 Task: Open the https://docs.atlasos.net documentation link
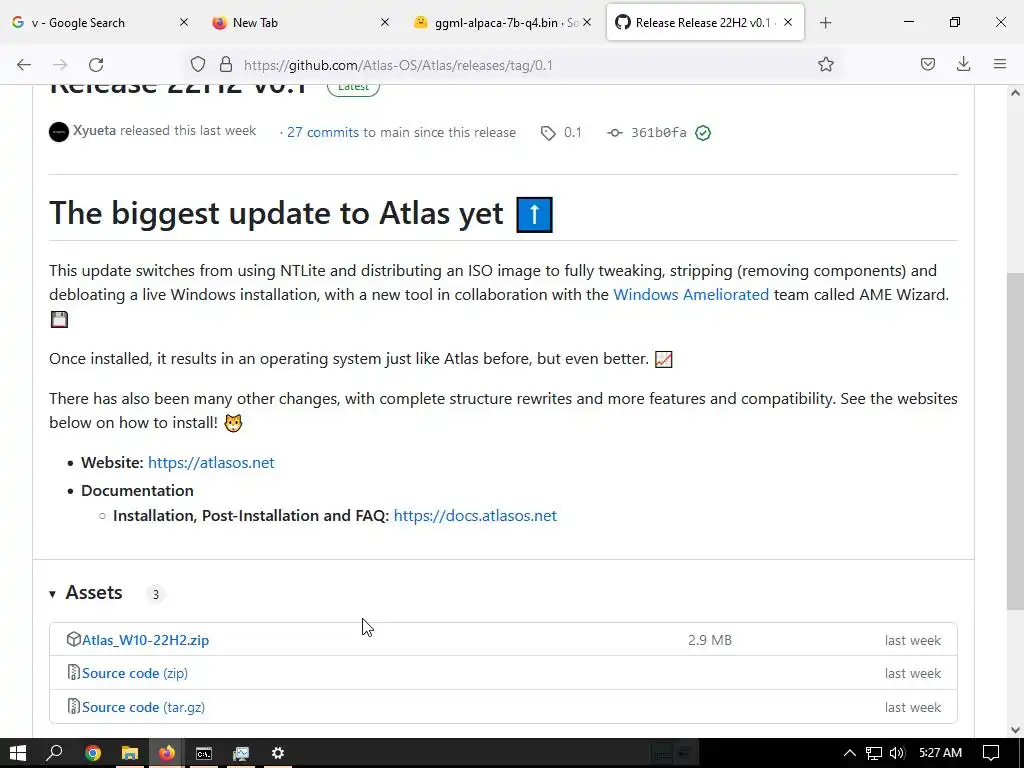coord(475,515)
